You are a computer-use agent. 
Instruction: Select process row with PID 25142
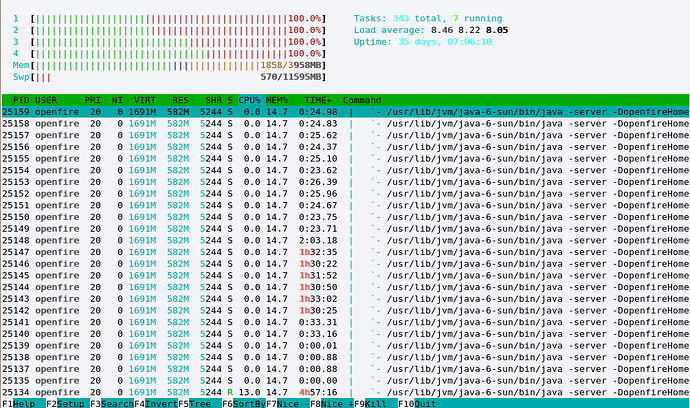click(x=345, y=310)
